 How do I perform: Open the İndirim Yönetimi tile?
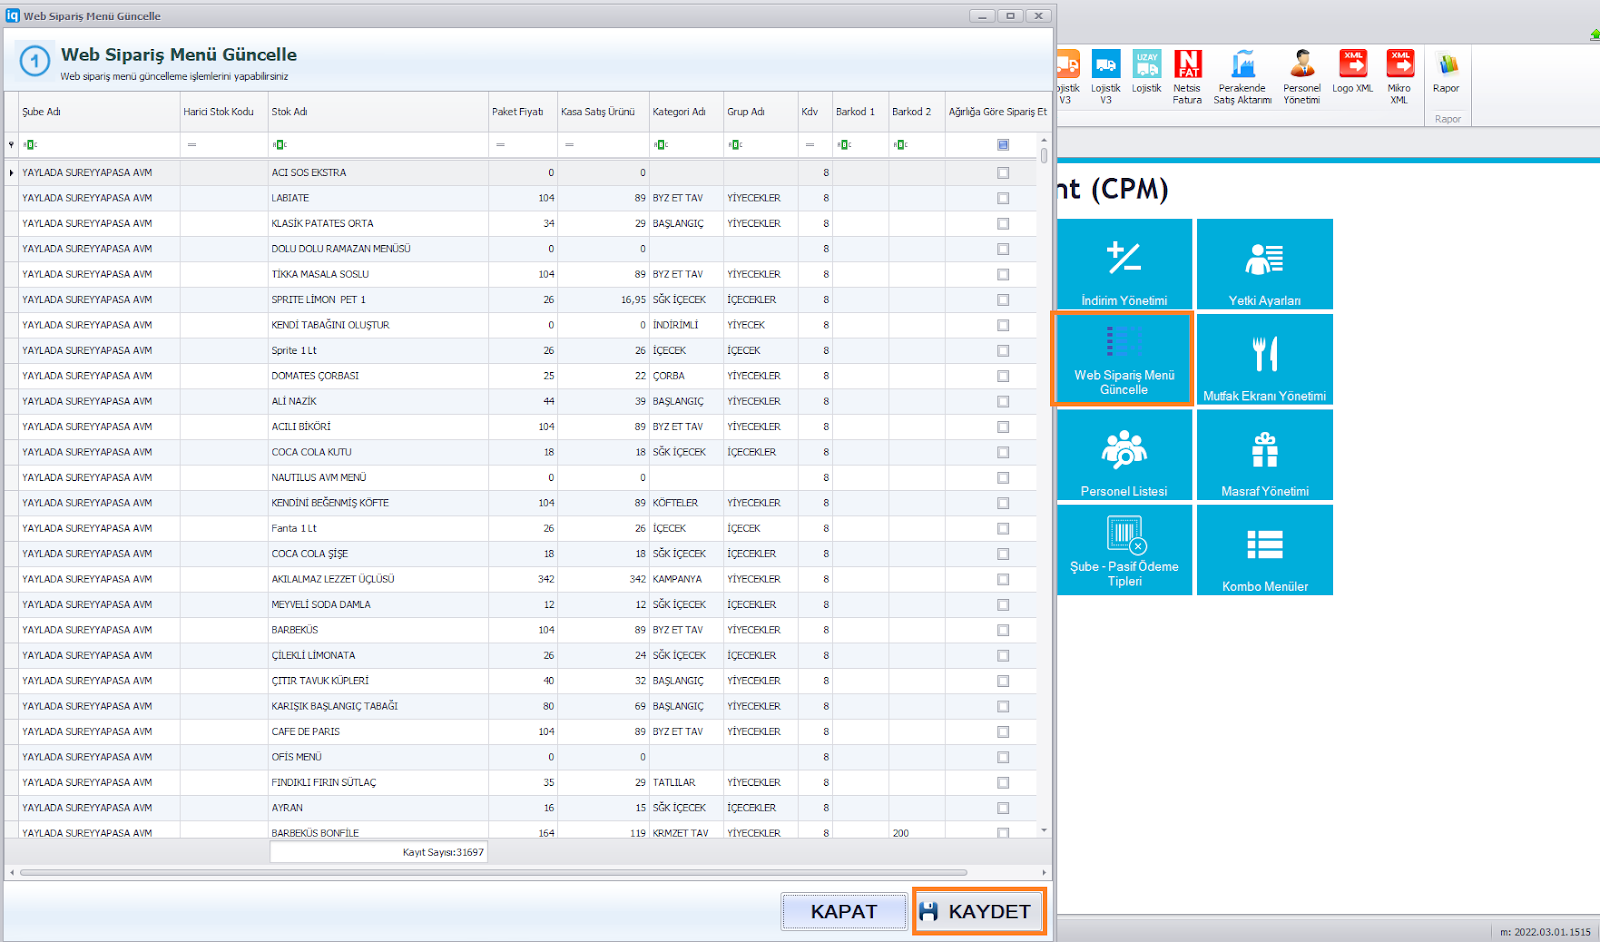pos(1124,264)
